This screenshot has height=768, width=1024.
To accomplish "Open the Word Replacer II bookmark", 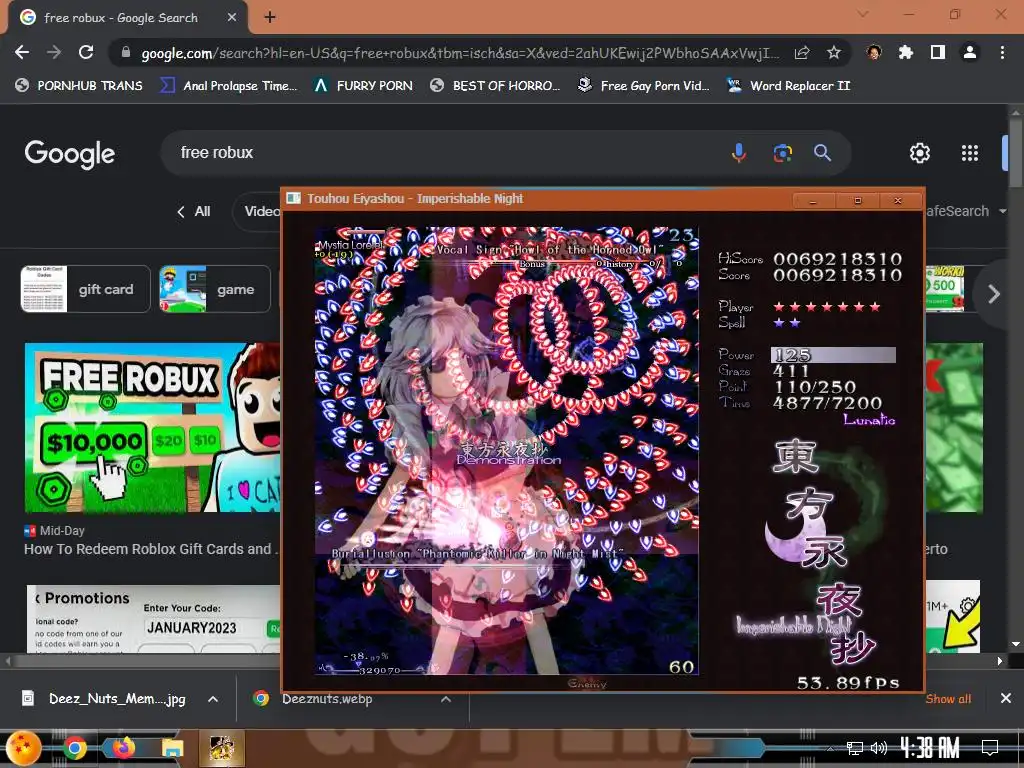I will (x=789, y=86).
